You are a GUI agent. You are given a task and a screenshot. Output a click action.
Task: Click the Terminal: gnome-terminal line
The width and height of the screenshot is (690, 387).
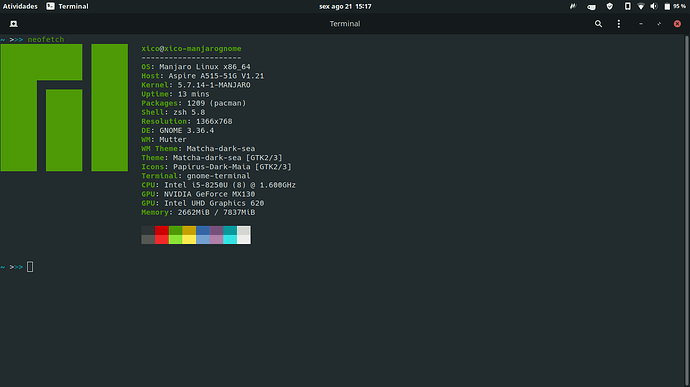click(x=196, y=176)
